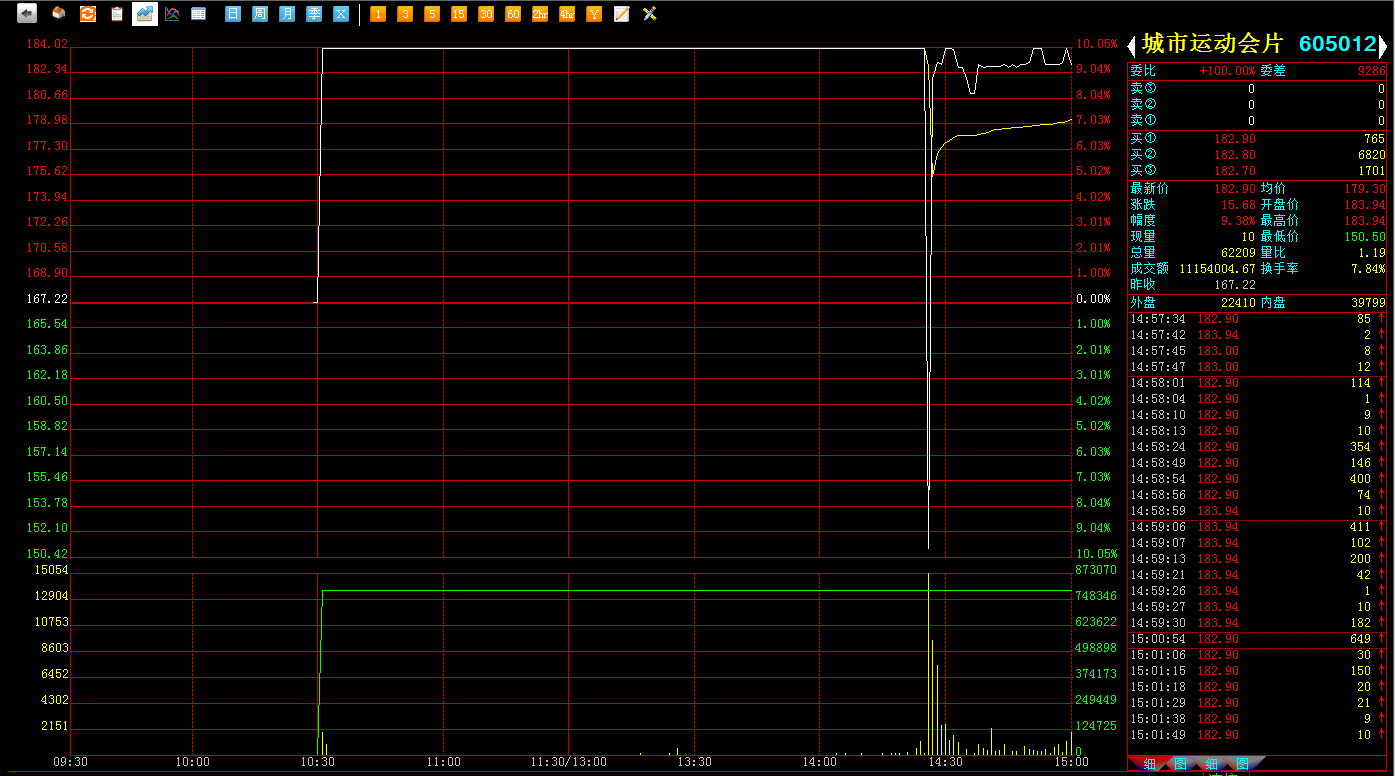Screen dimensions: 1395x776
Task: Select the 买② bid row at 182.80
Action: (x=1258, y=155)
